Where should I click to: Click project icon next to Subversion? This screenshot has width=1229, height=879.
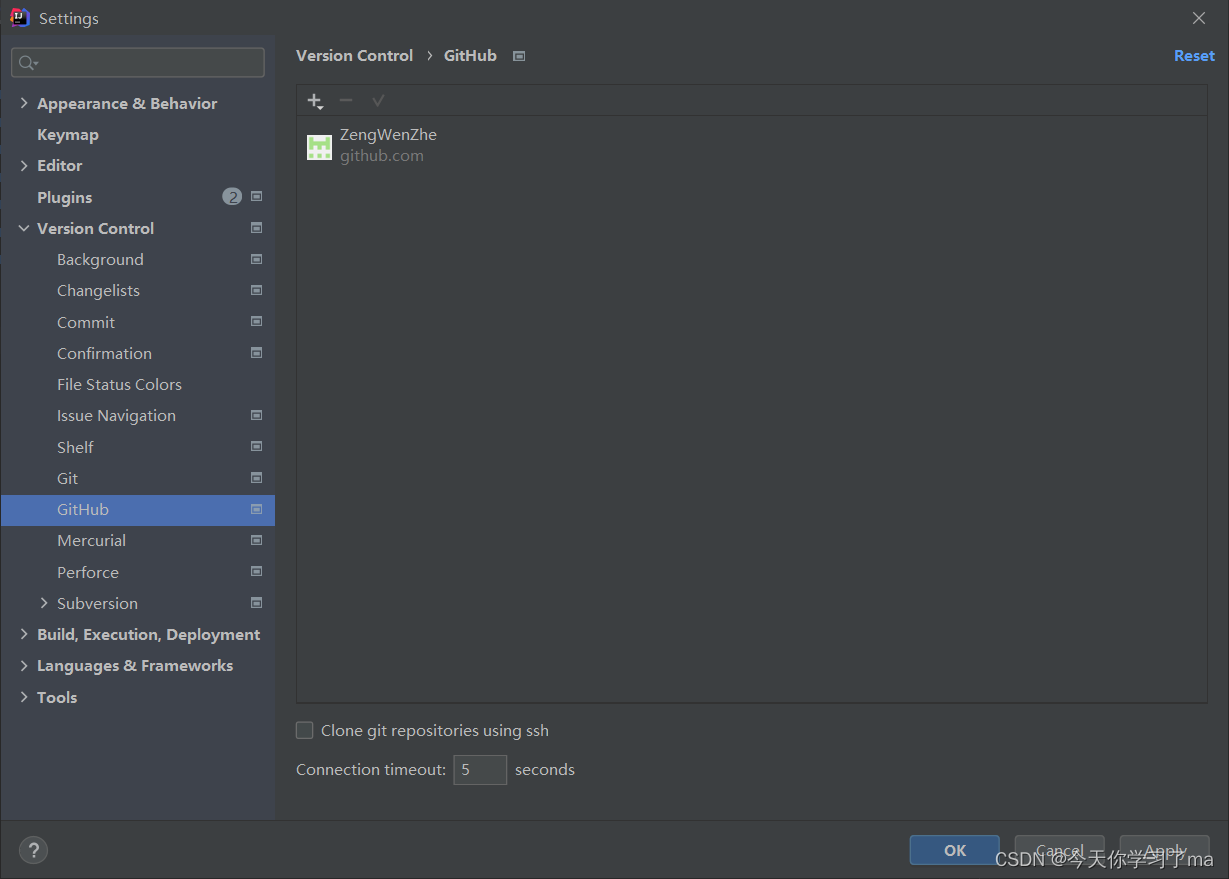coord(257,603)
